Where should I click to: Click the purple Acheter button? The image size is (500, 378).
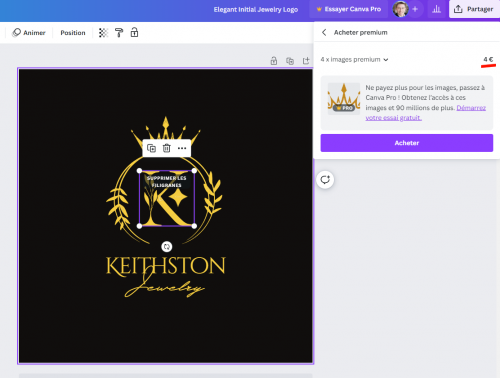[x=407, y=143]
